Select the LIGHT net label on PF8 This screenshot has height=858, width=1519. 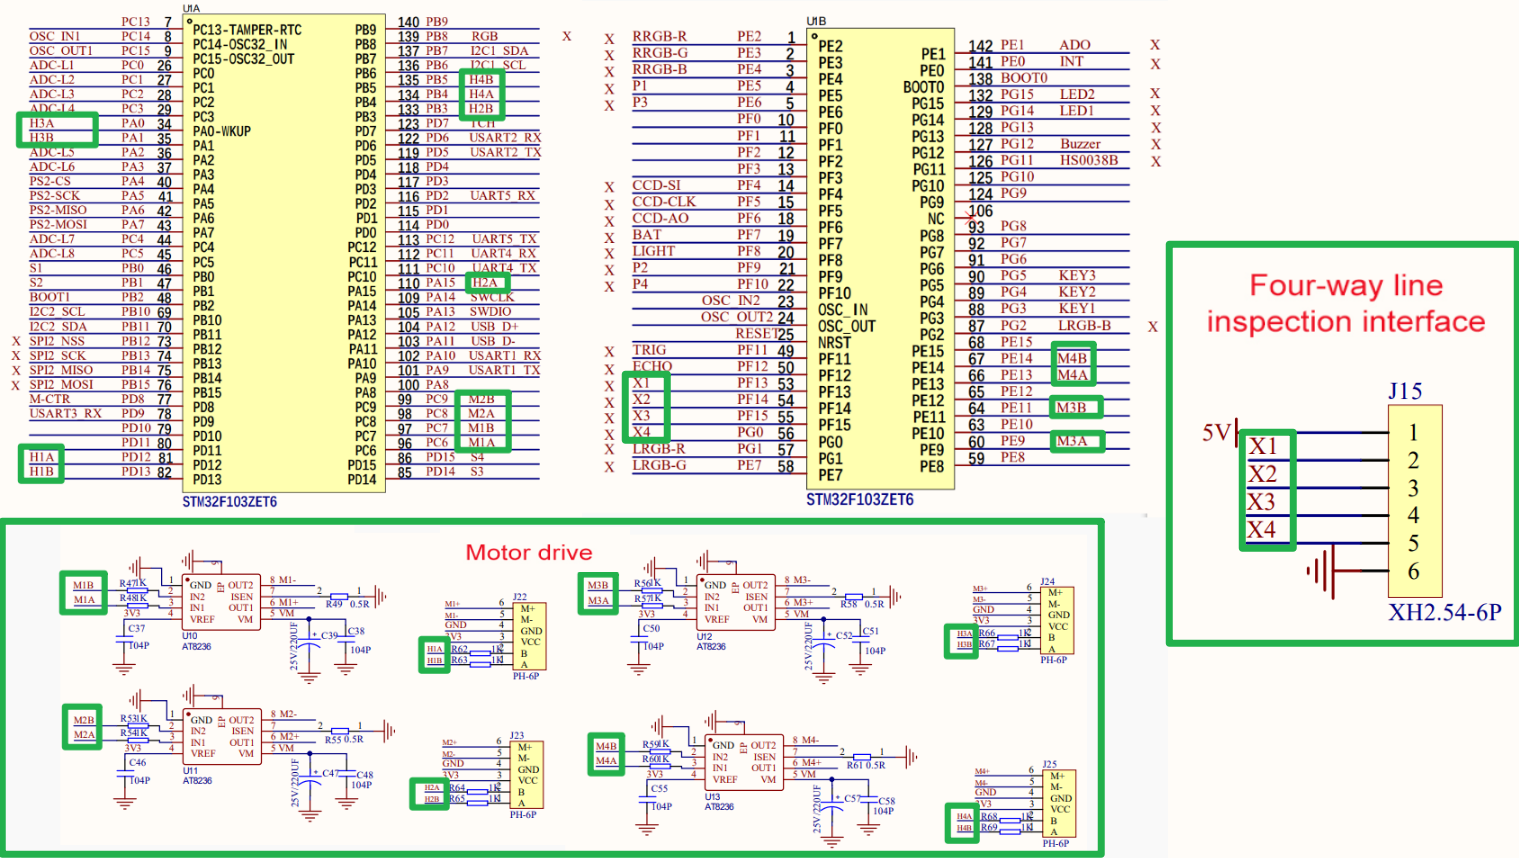click(653, 251)
